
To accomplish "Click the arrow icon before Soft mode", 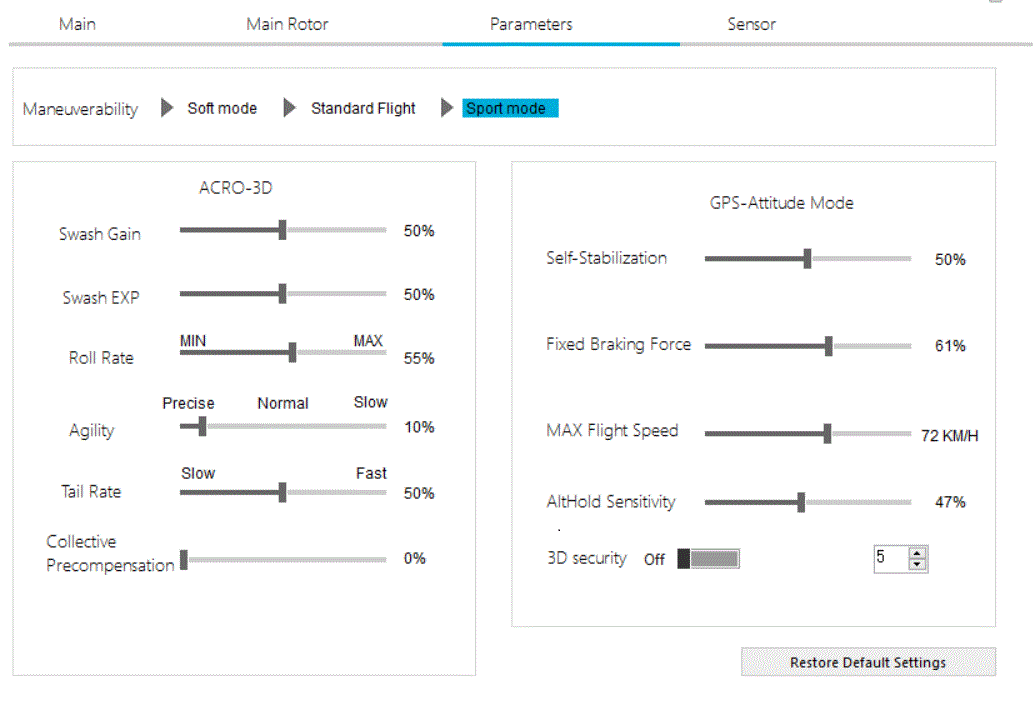I will tap(168, 108).
